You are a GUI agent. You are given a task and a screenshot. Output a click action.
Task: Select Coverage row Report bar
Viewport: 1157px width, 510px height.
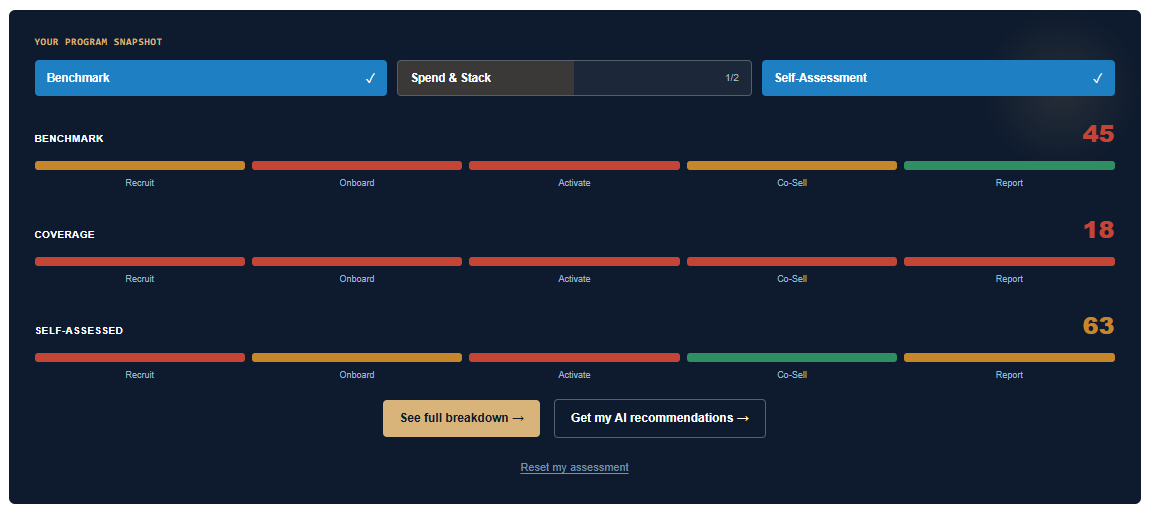1009,261
